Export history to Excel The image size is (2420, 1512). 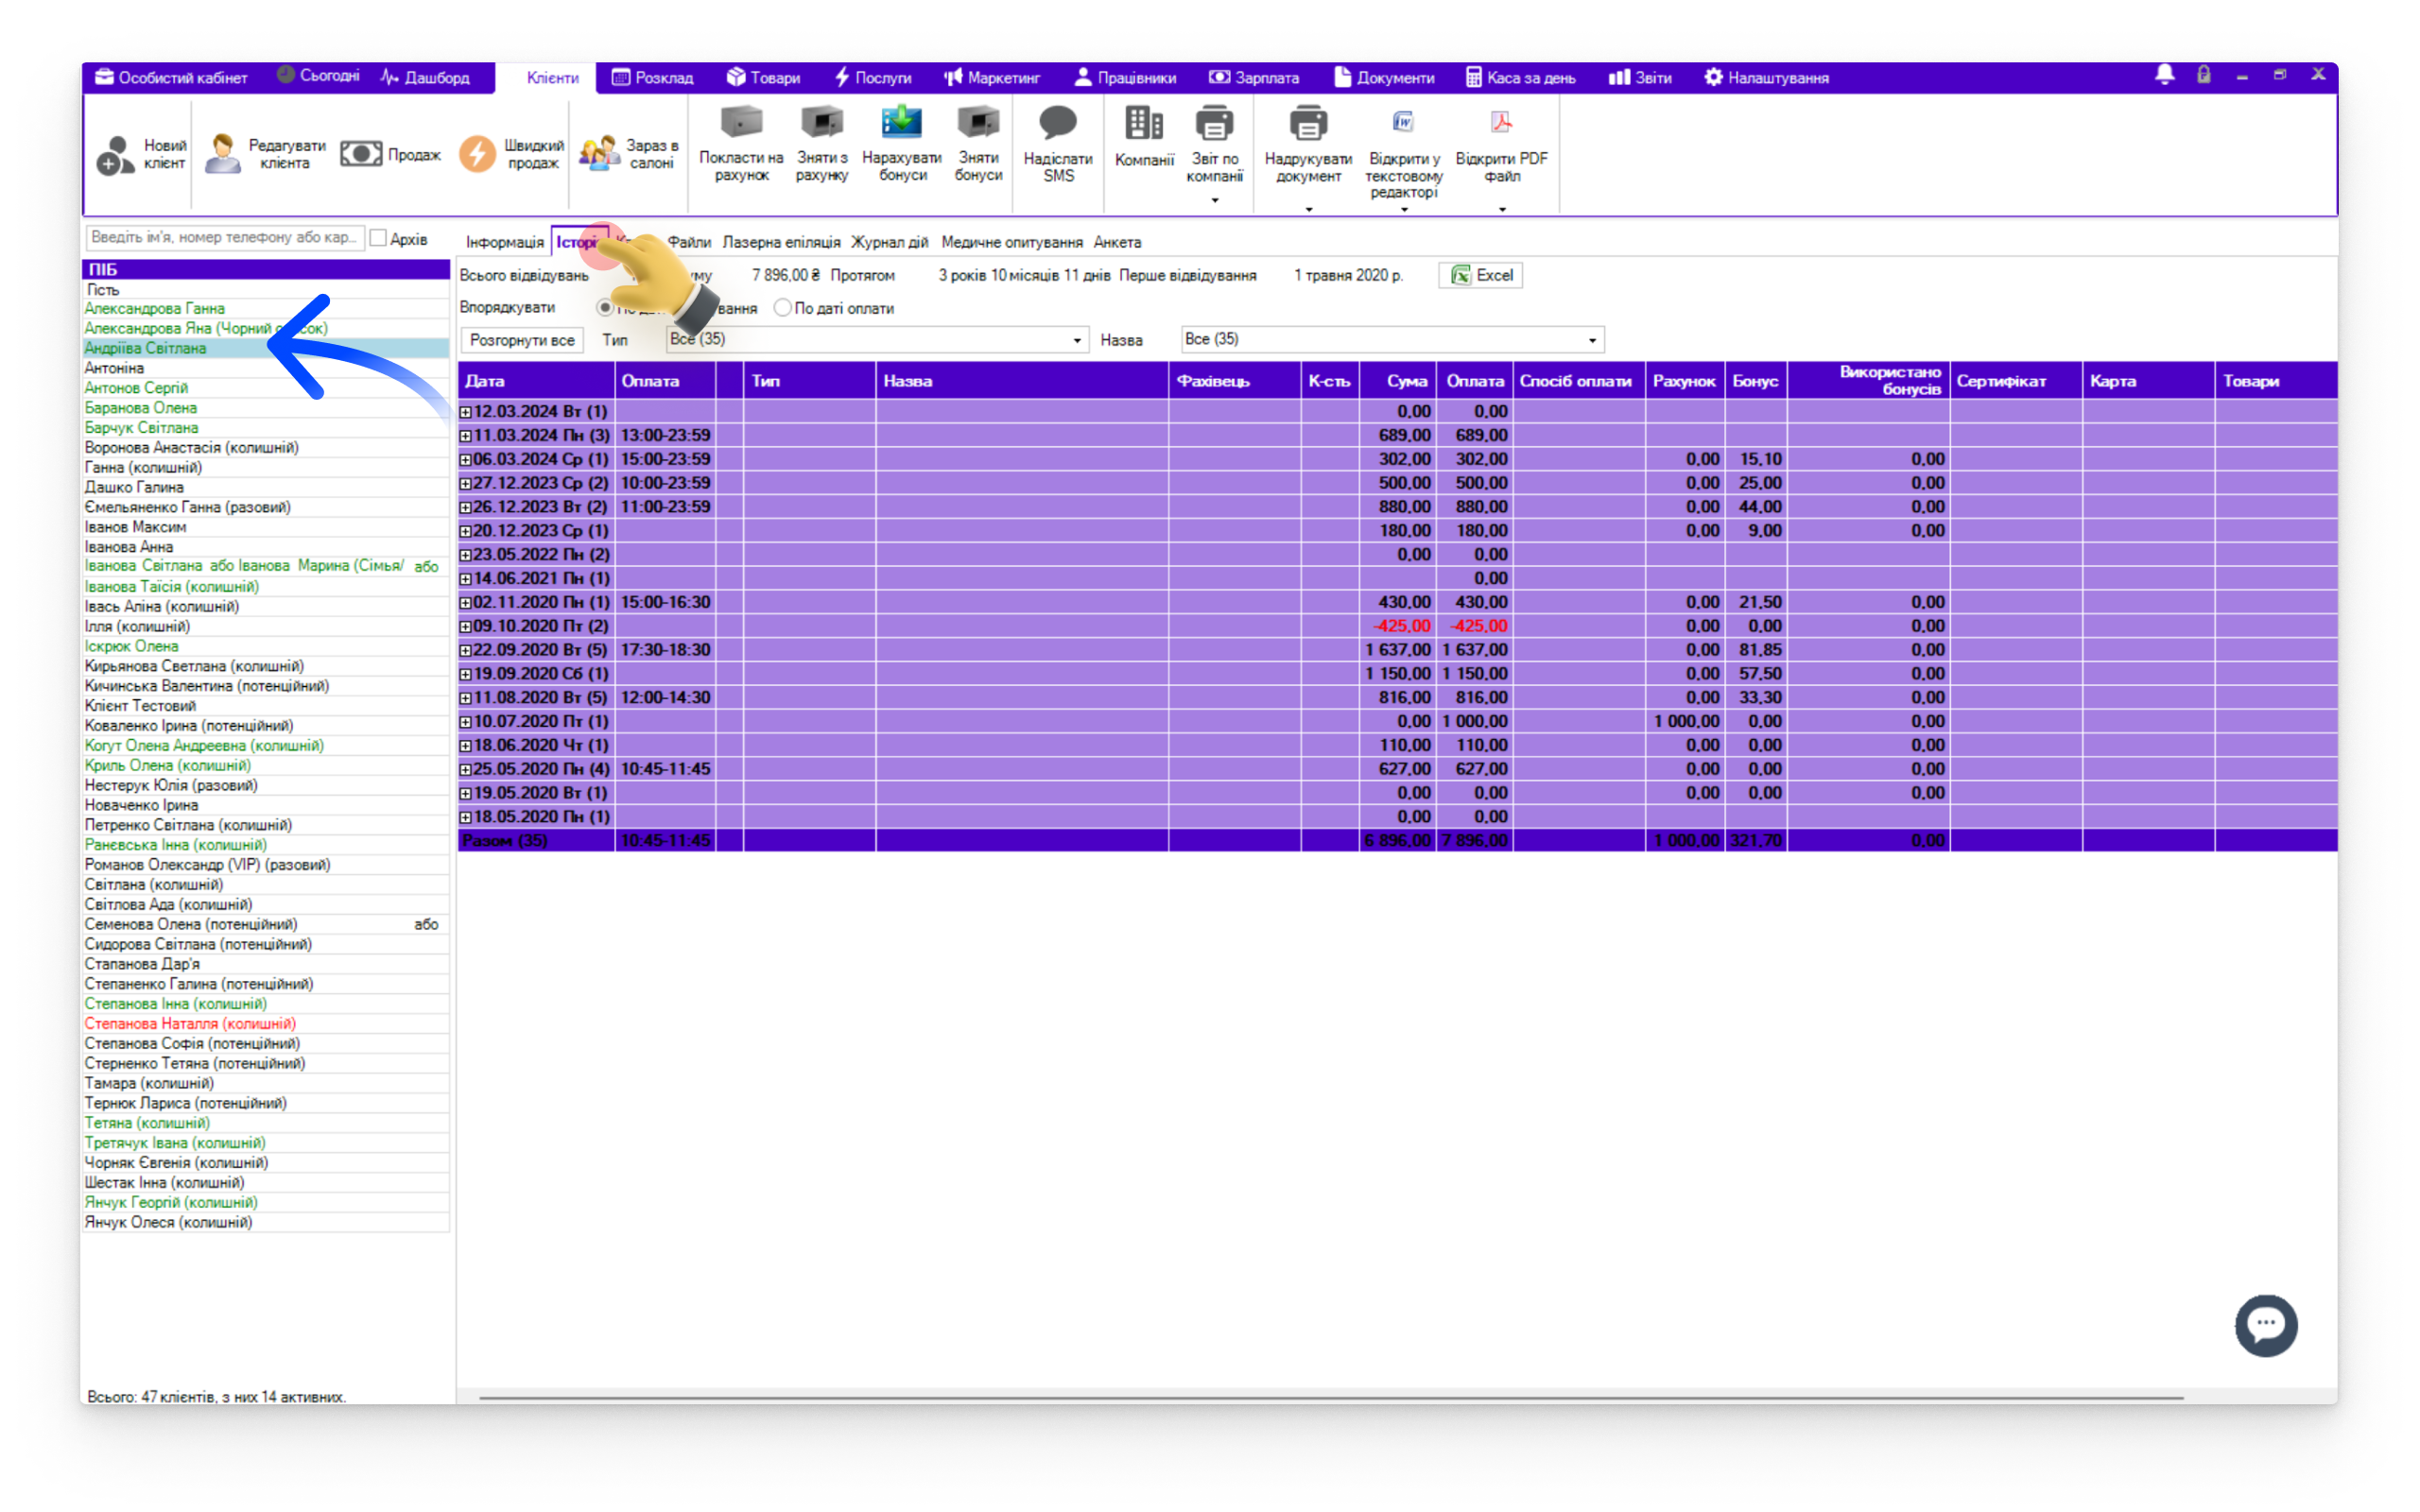(1480, 275)
